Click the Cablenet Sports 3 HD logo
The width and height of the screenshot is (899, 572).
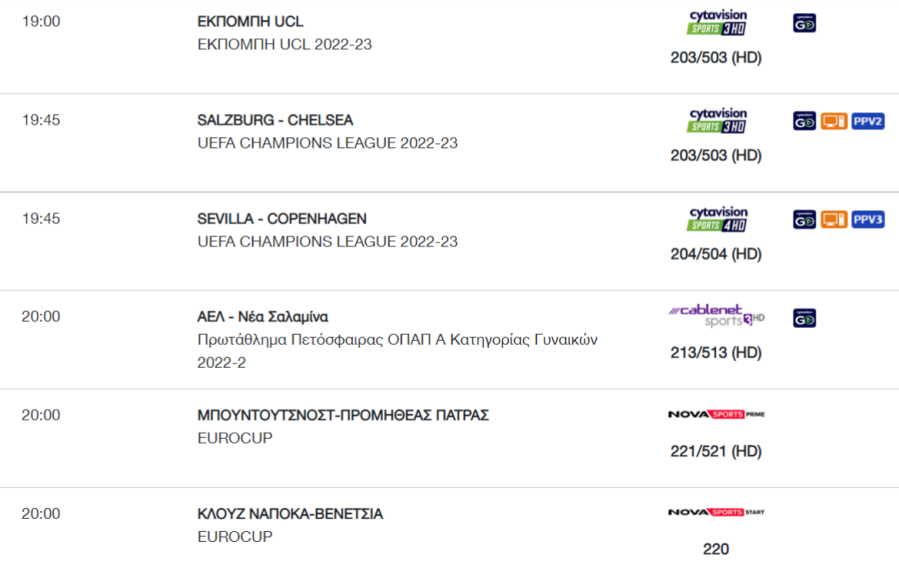point(717,316)
